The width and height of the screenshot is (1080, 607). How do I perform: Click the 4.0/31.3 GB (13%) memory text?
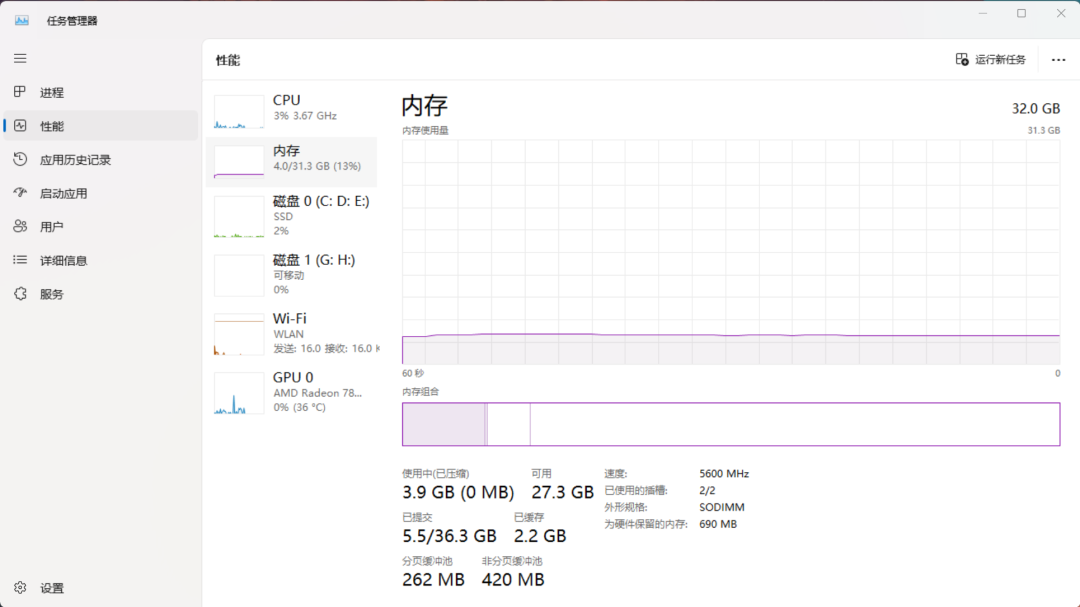tap(317, 166)
